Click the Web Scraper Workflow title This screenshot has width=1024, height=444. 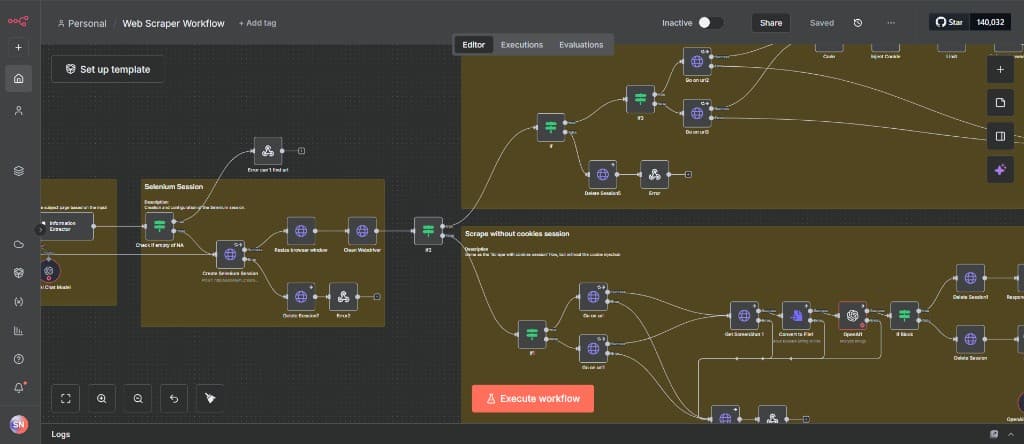point(174,24)
